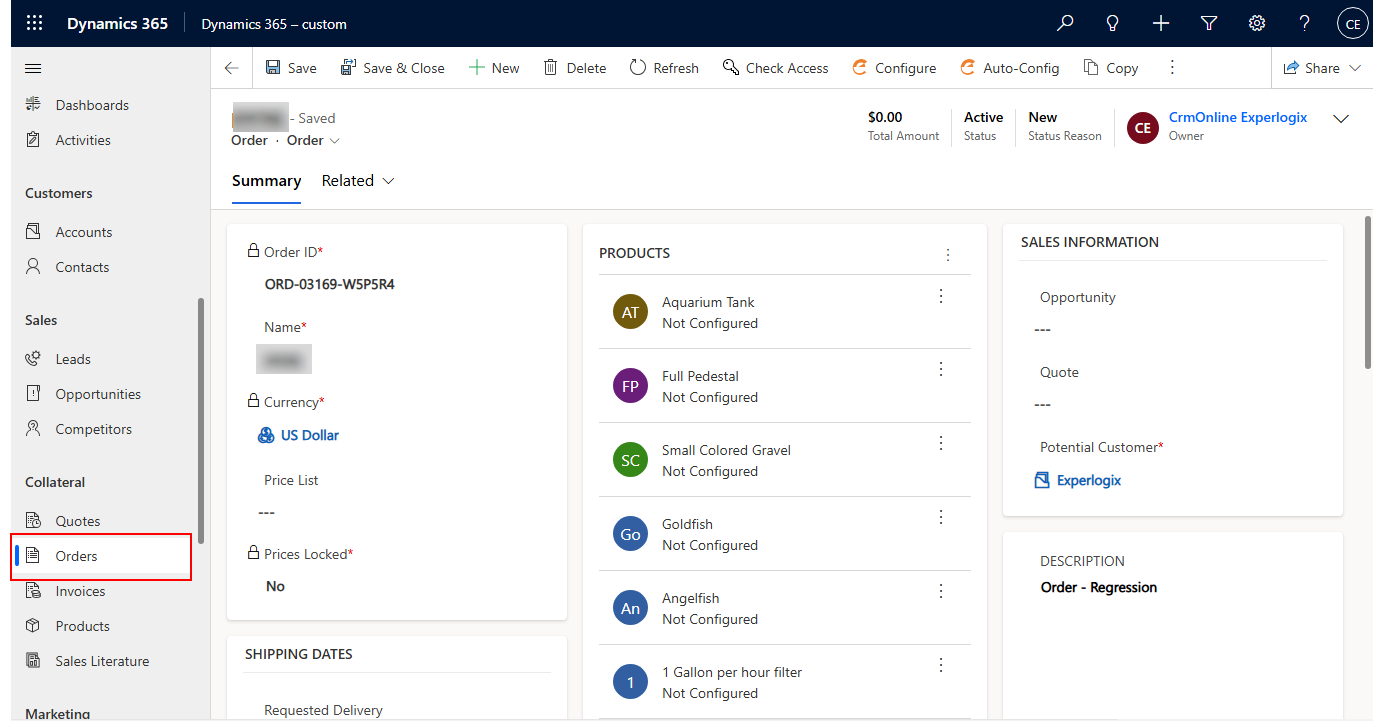Expand the header details chevron
This screenshot has height=721, width=1373.
(1341, 119)
